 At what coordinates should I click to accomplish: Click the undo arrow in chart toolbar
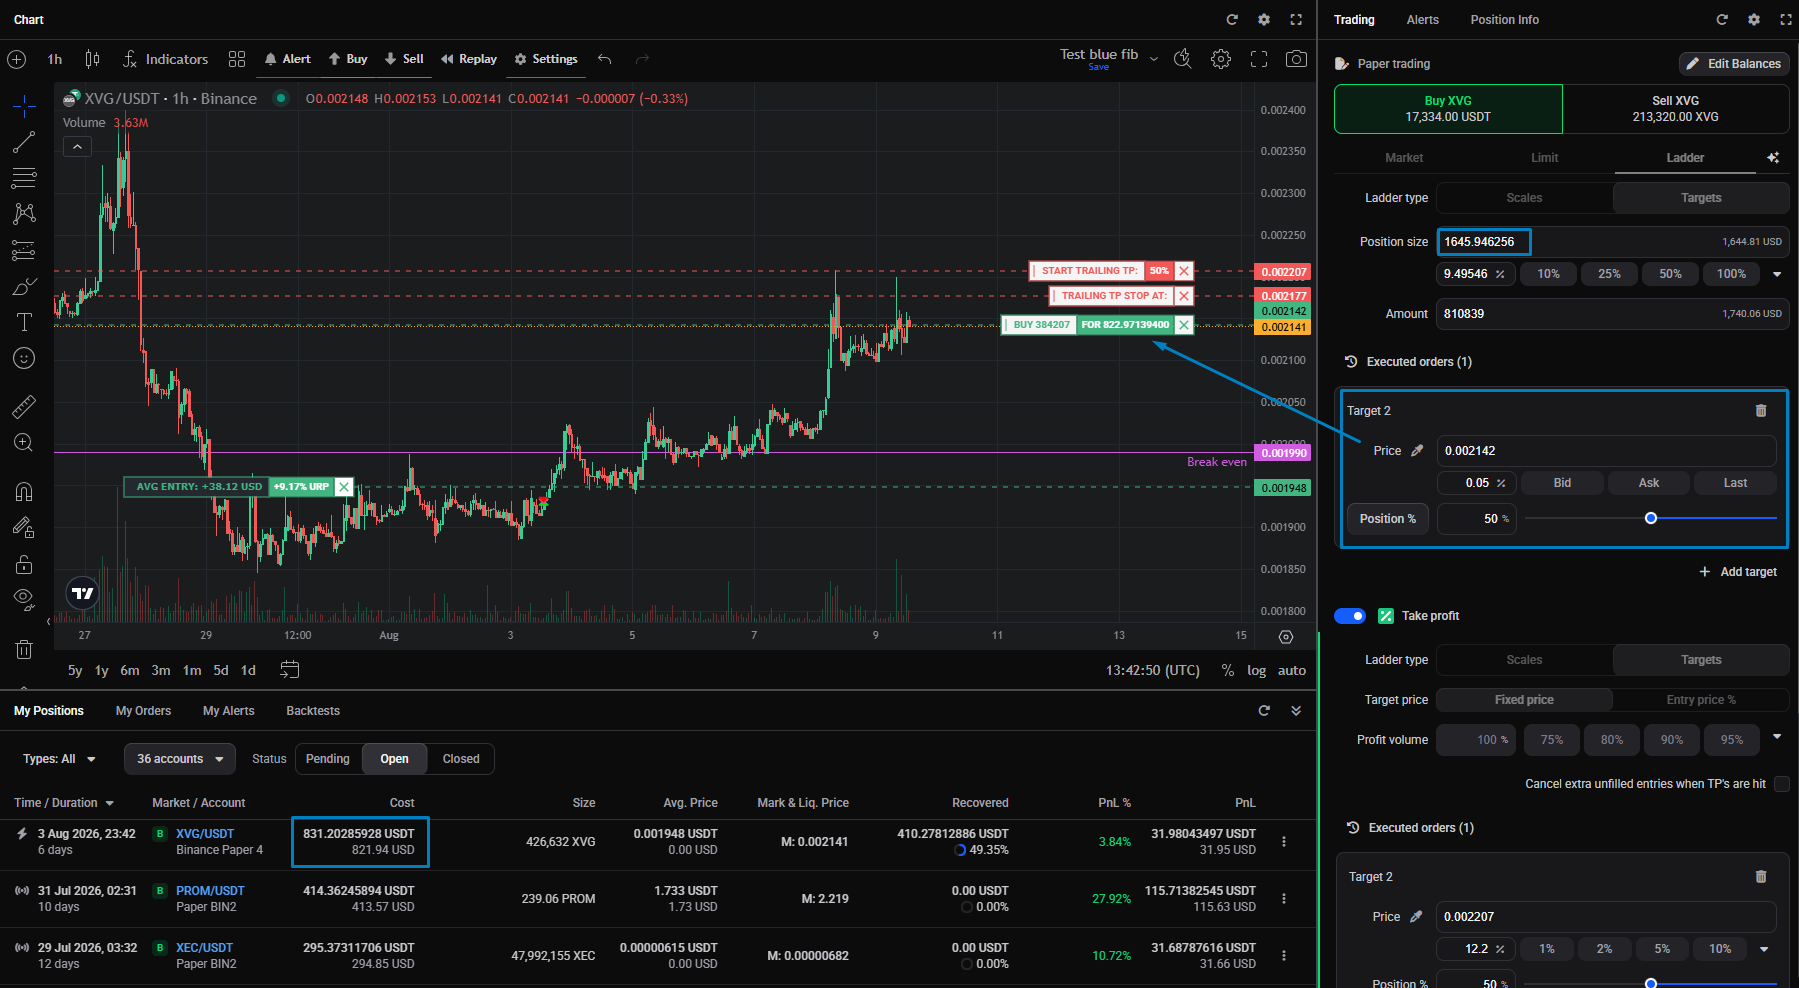pos(605,59)
